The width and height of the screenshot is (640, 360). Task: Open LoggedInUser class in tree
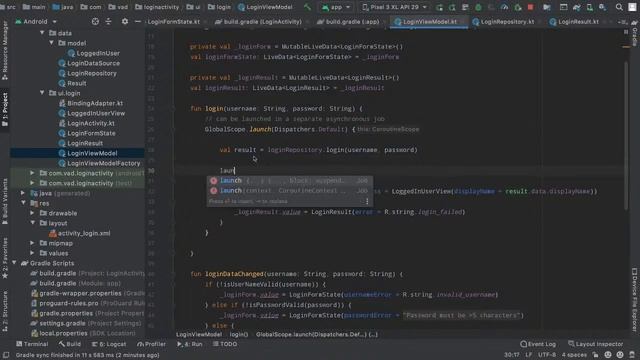93,53
